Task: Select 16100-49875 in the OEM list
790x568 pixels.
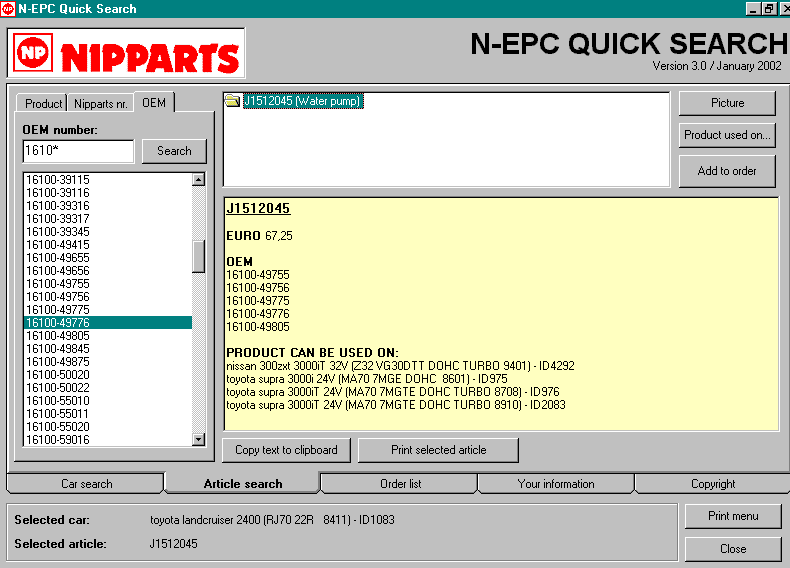Action: tap(108, 362)
